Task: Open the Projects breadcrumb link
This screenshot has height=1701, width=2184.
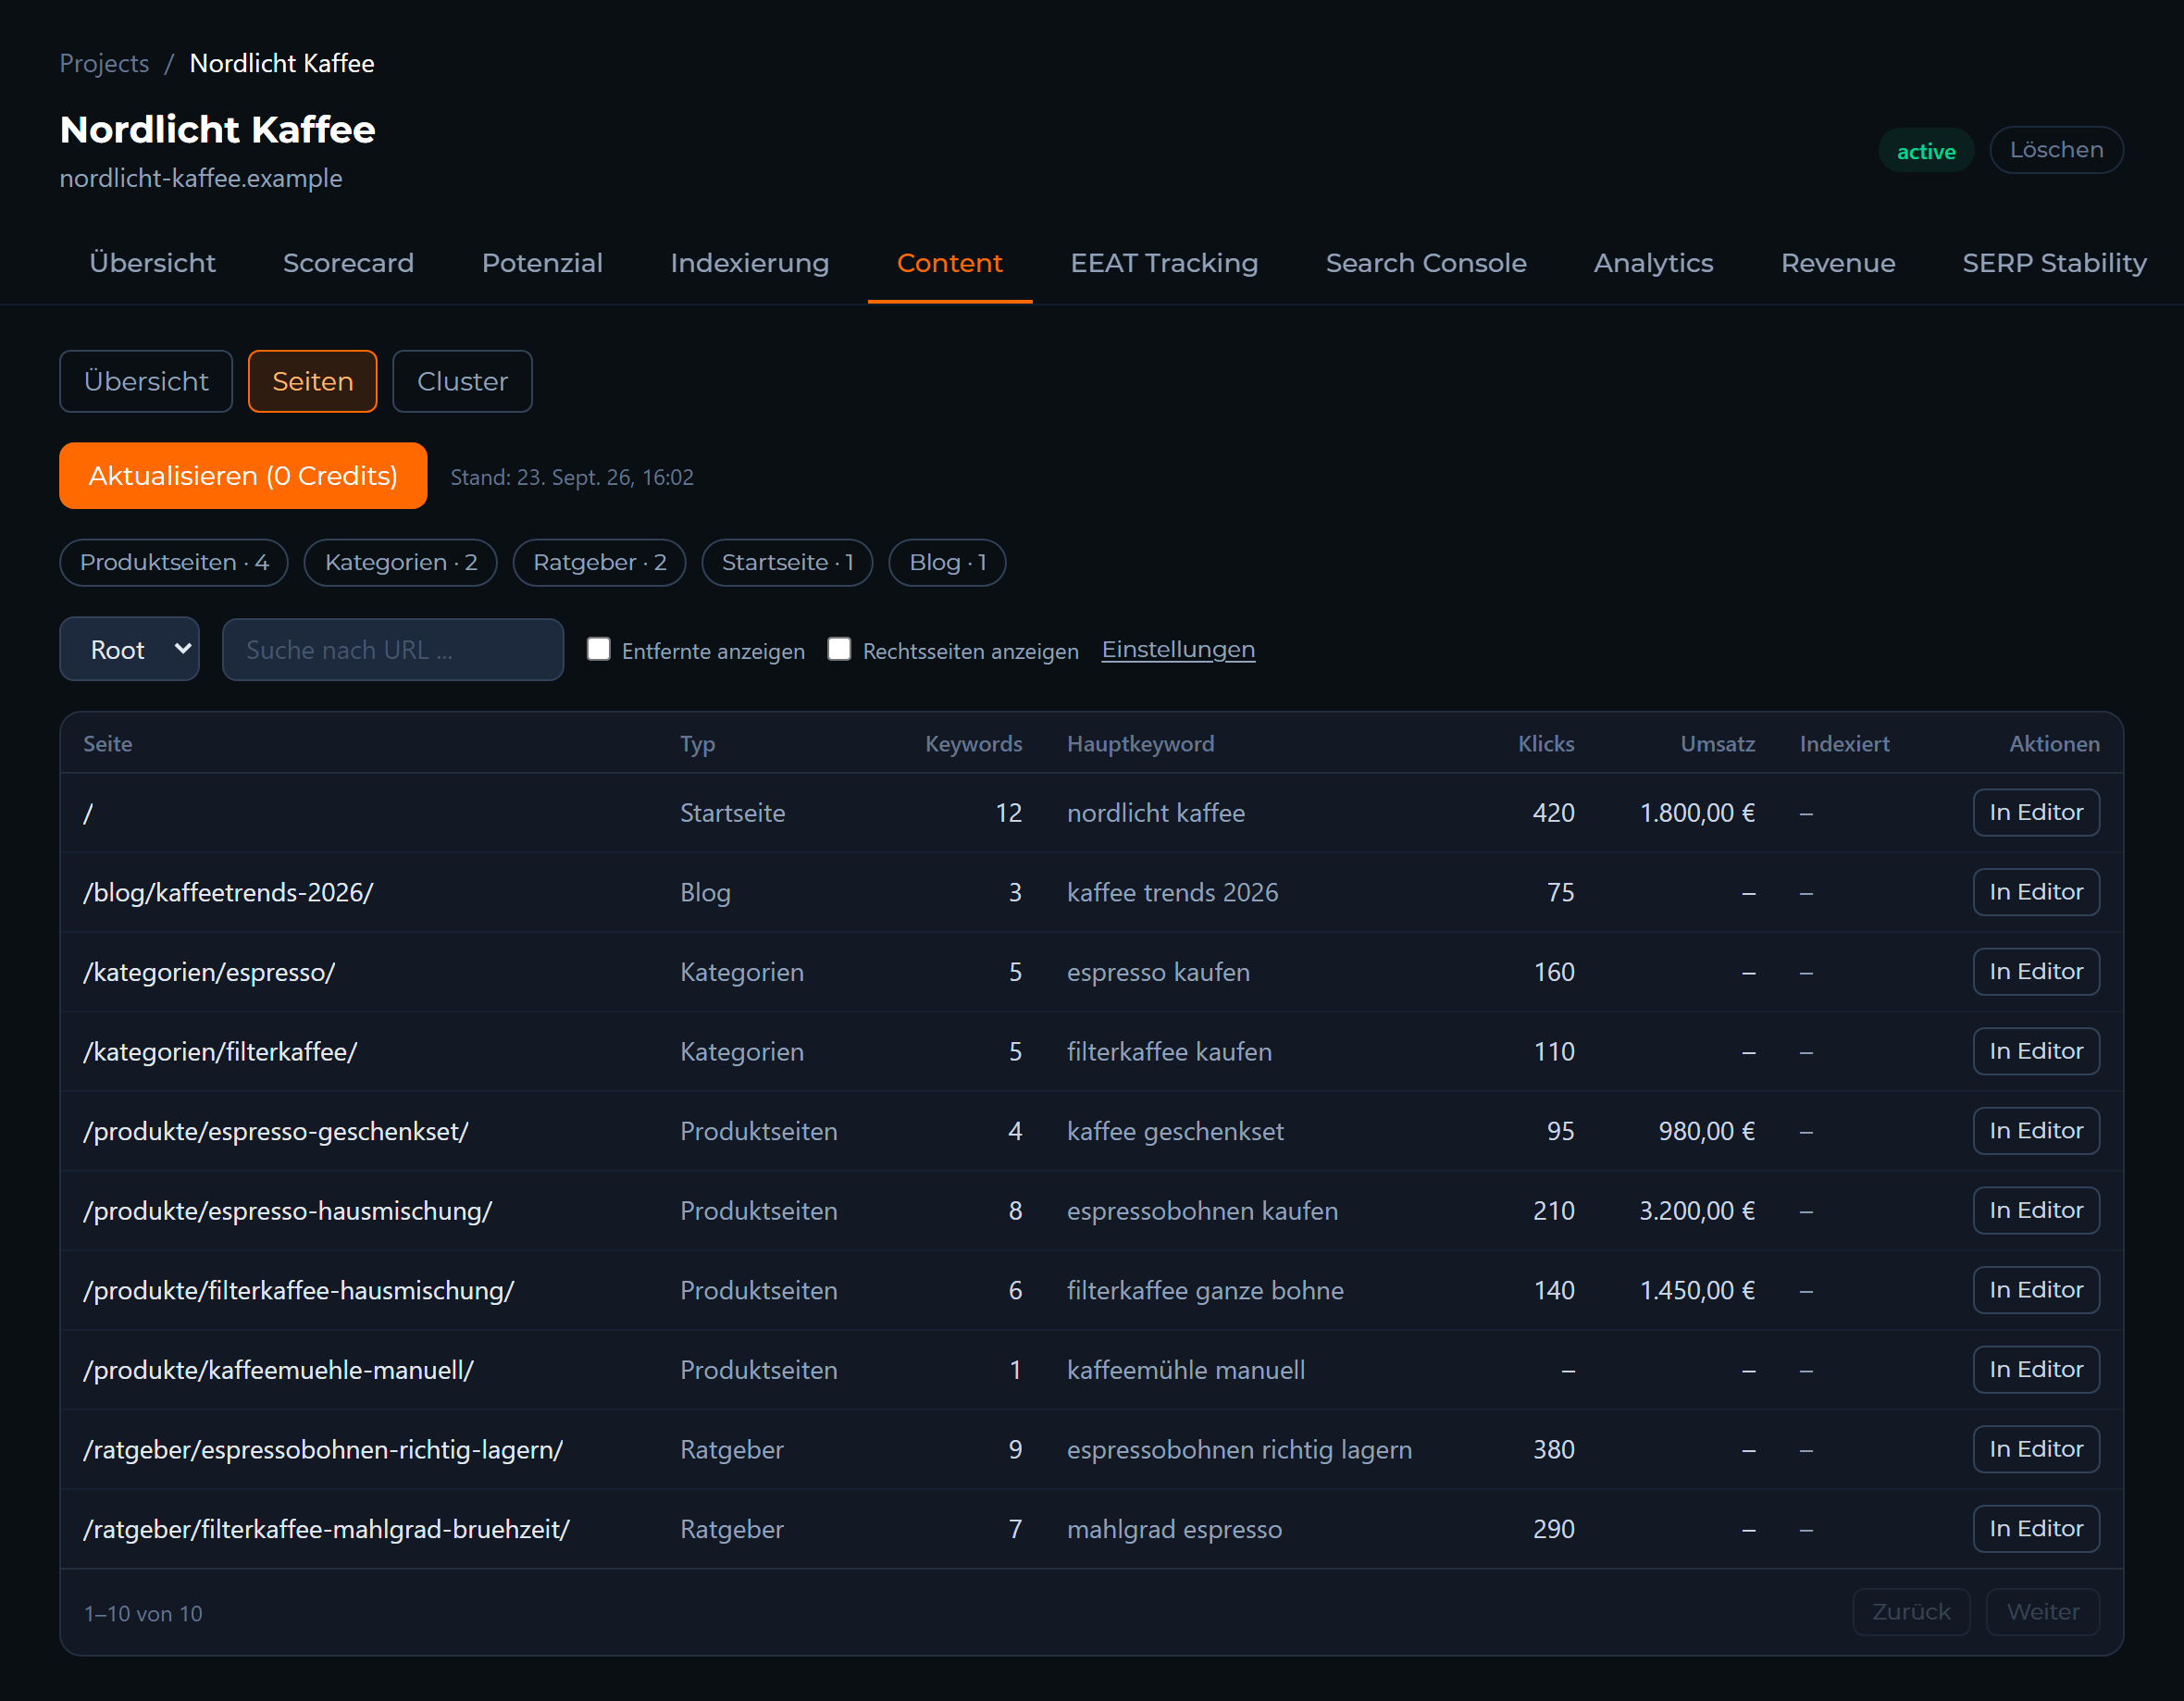Action: 104,63
